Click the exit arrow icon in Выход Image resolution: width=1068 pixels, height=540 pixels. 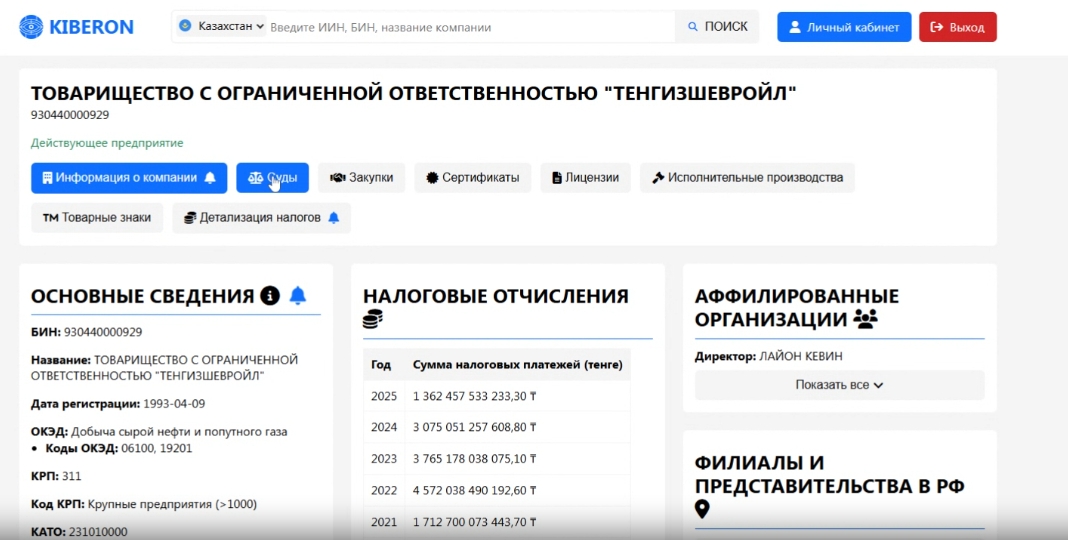point(937,27)
